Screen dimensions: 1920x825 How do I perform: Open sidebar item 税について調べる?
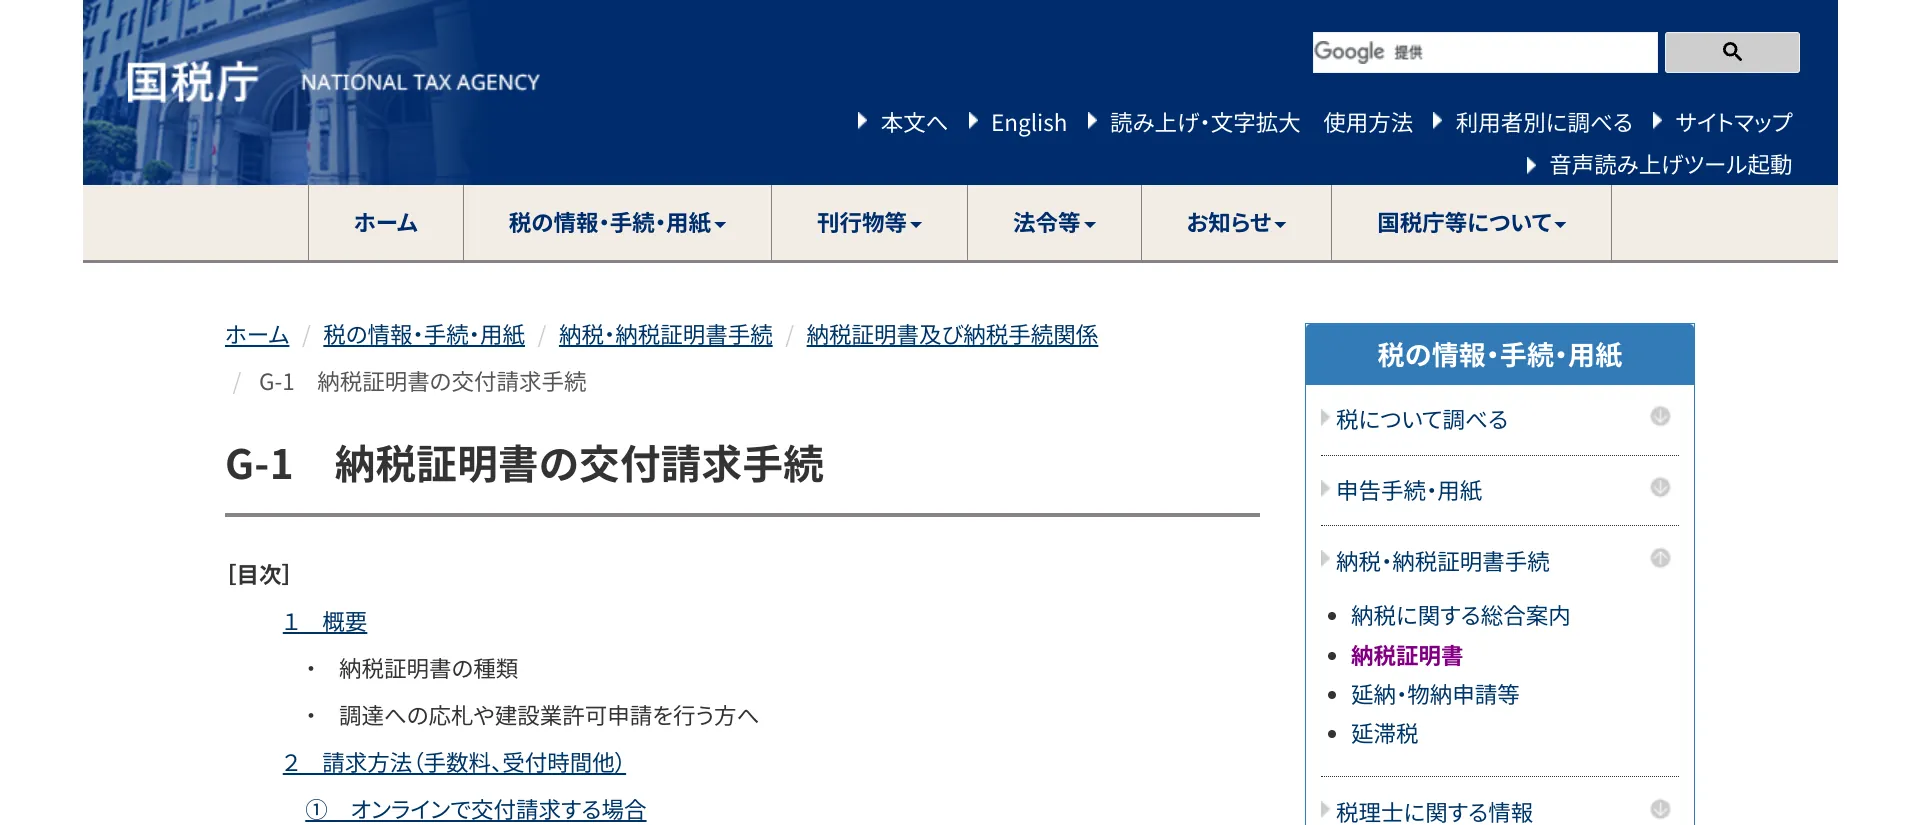pos(1421,420)
